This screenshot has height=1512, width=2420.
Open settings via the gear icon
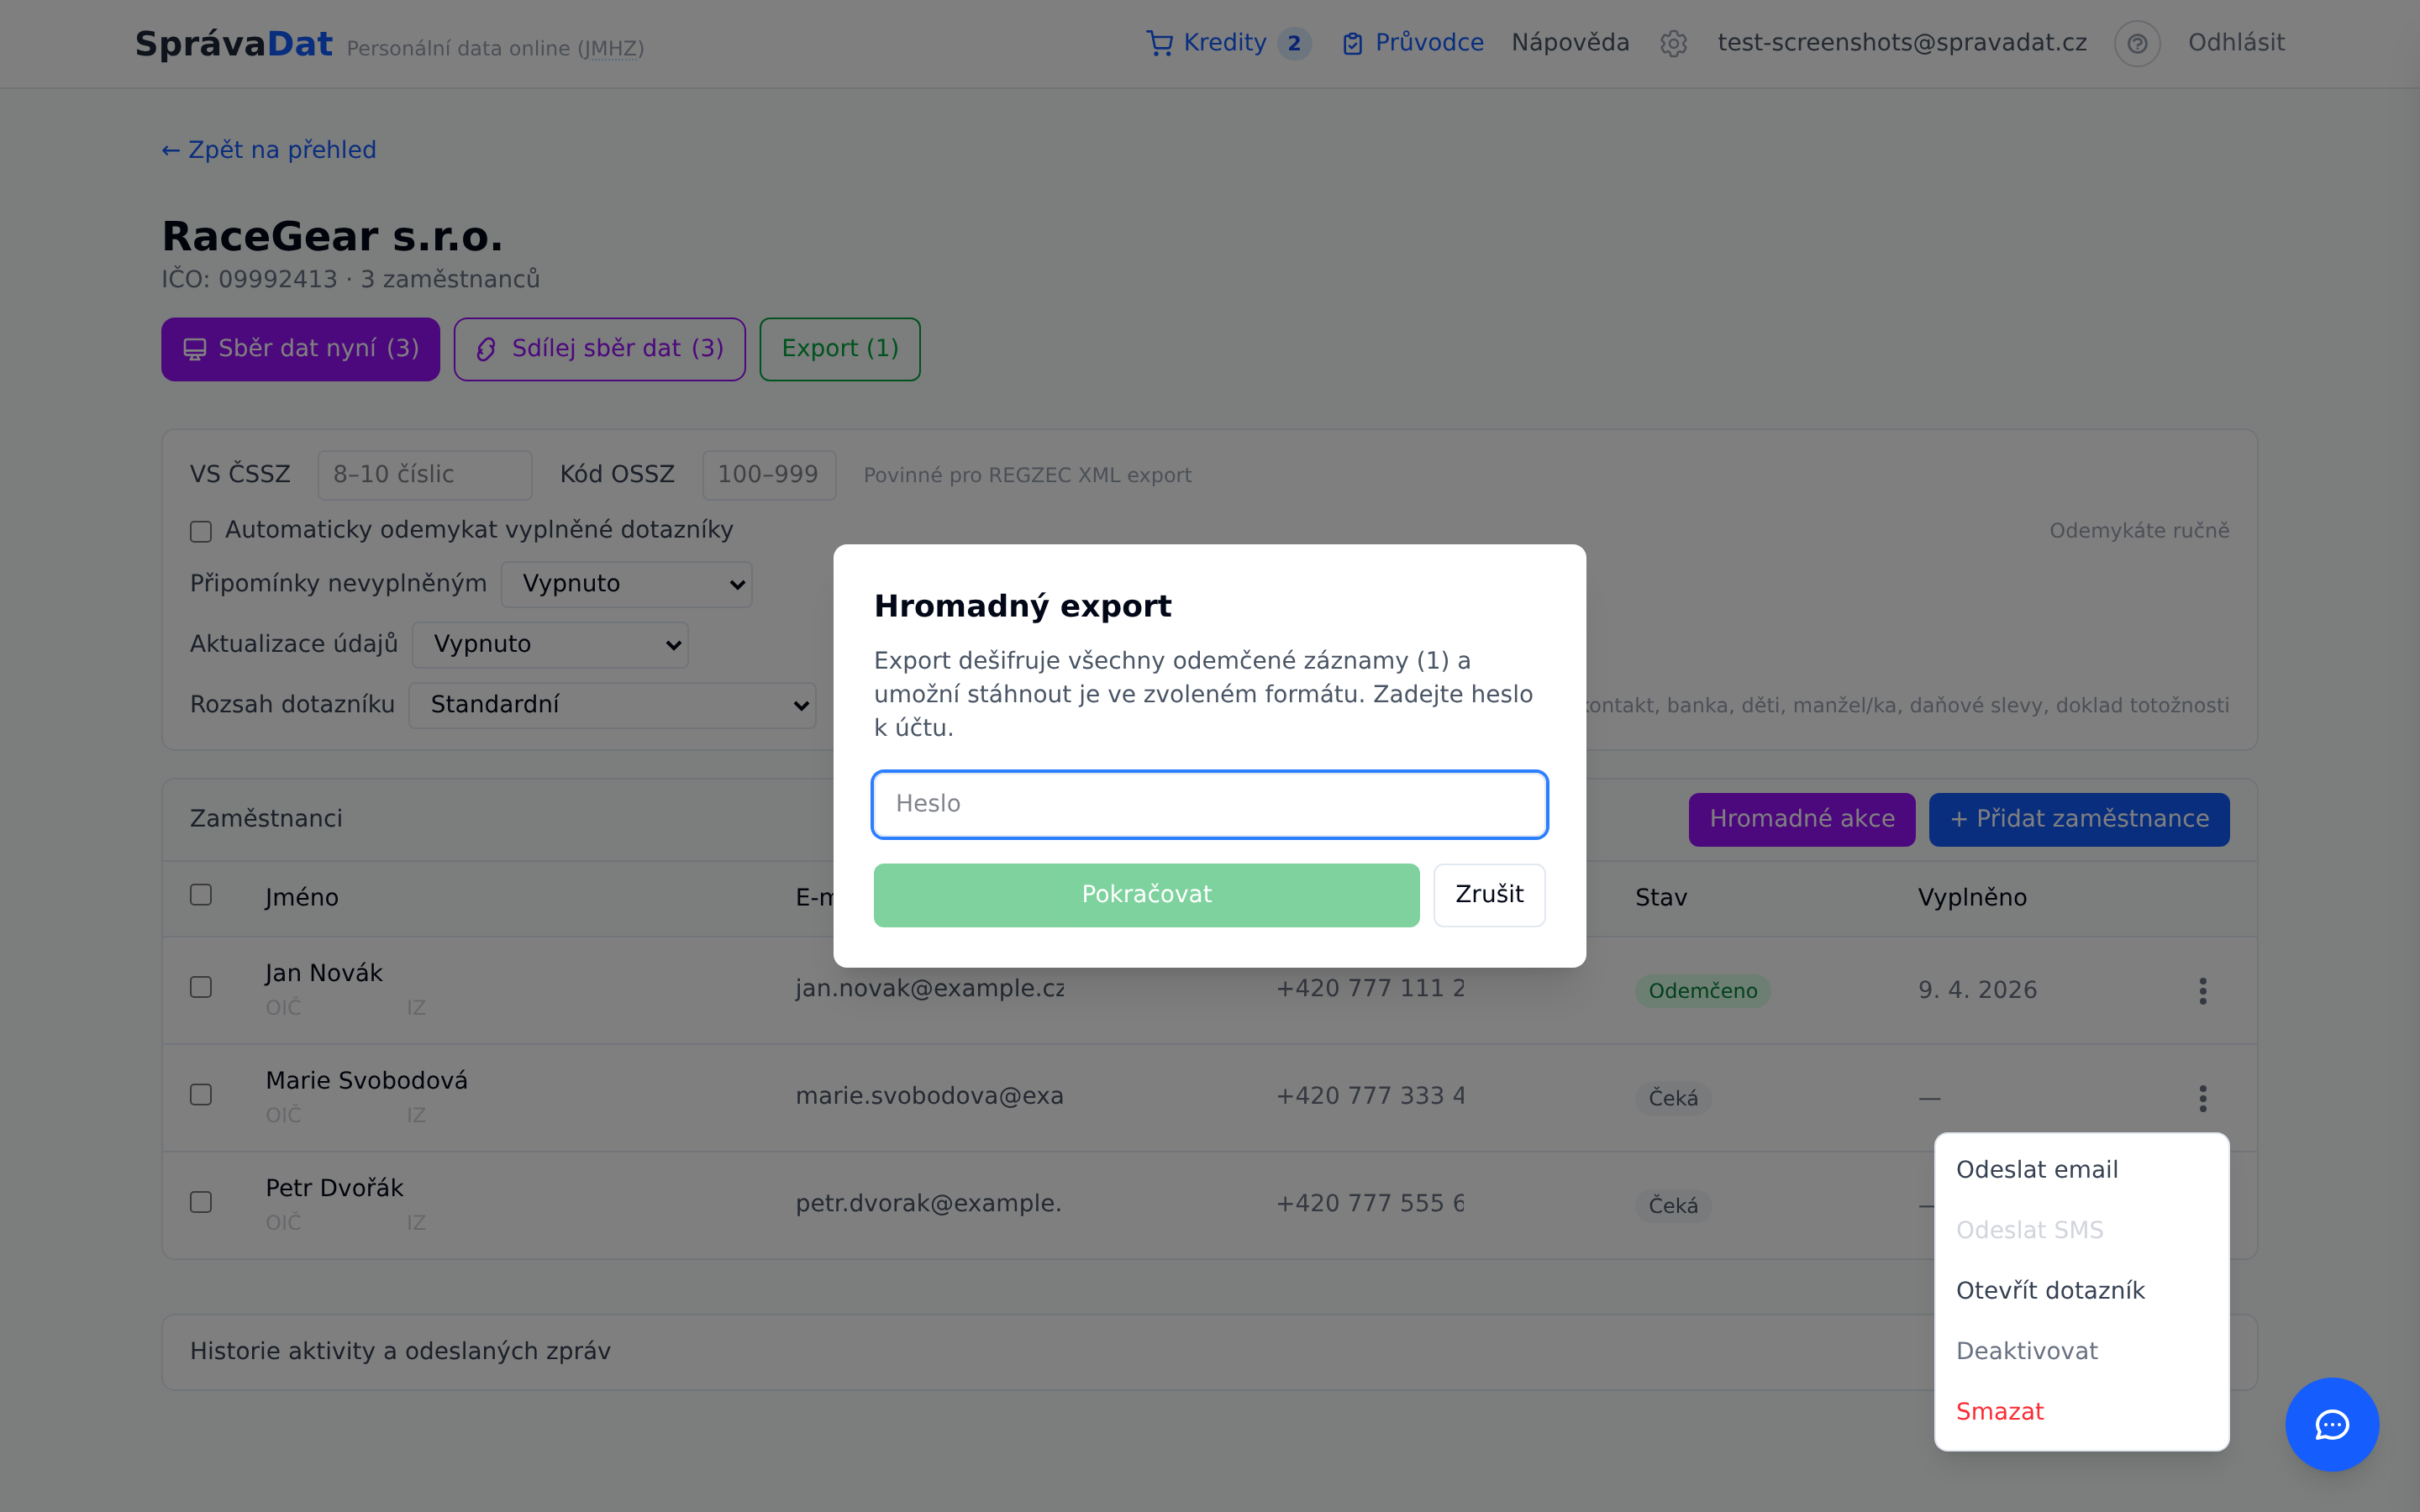coord(1673,43)
